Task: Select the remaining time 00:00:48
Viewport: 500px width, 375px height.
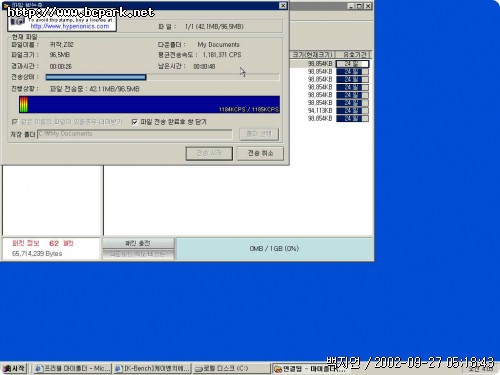Action: (x=204, y=66)
